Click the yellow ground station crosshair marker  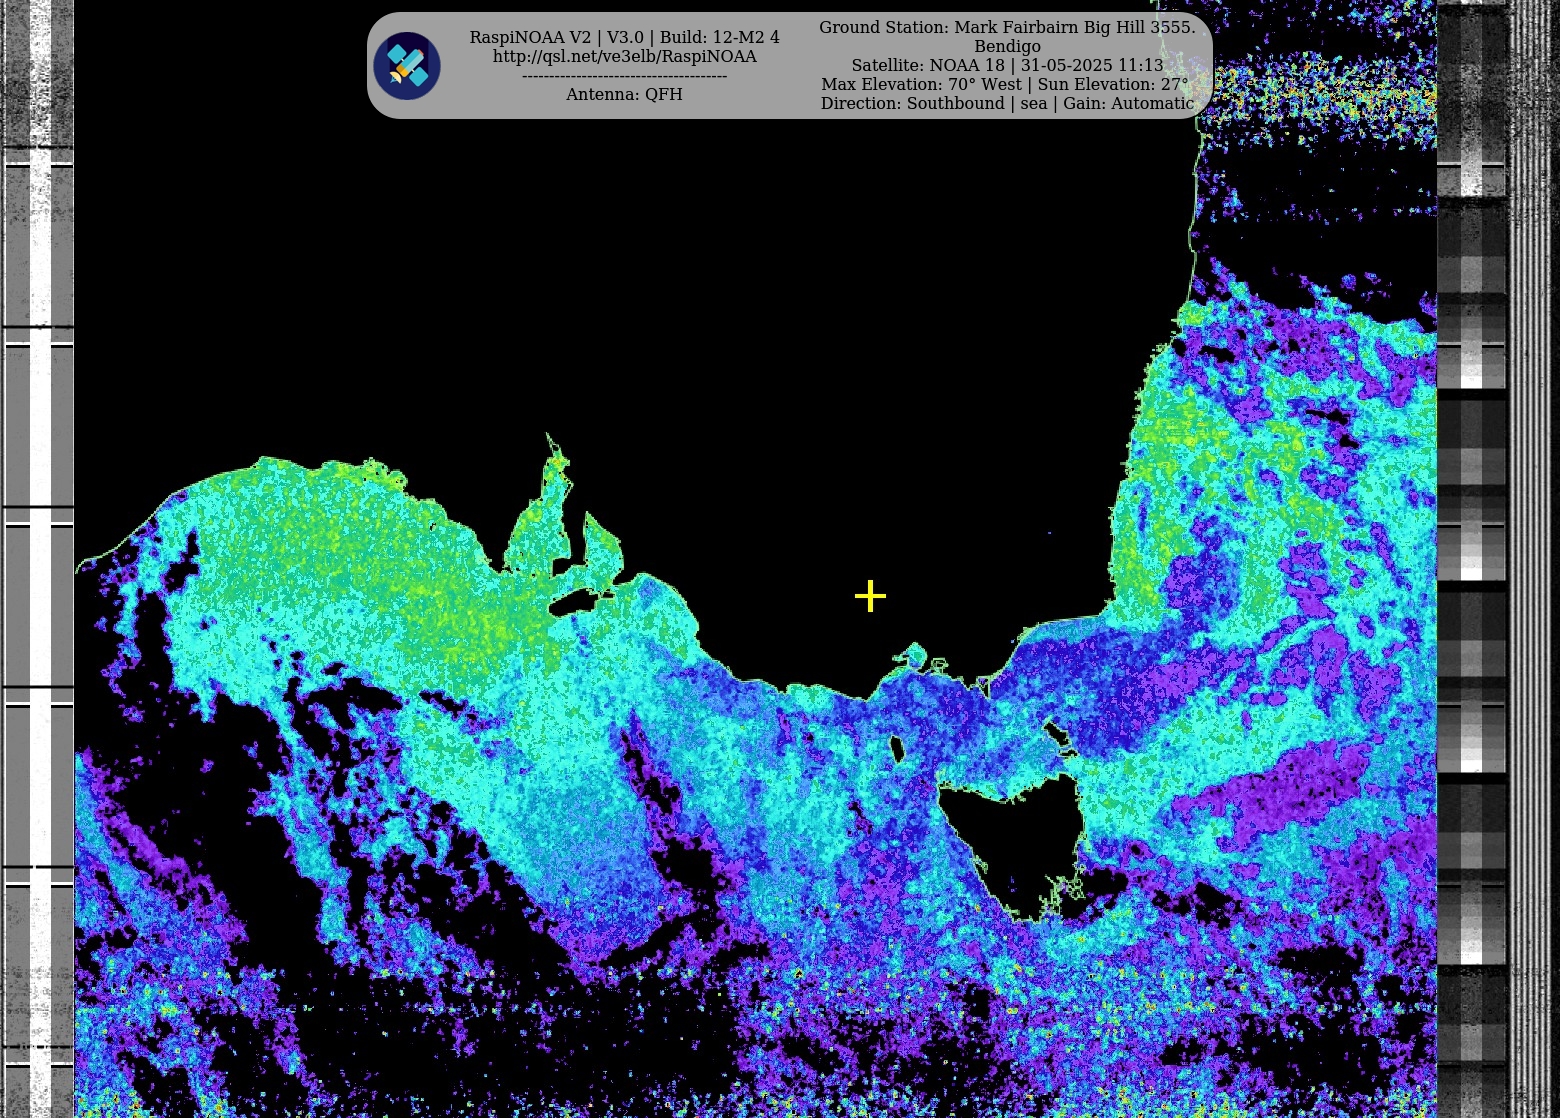click(870, 596)
